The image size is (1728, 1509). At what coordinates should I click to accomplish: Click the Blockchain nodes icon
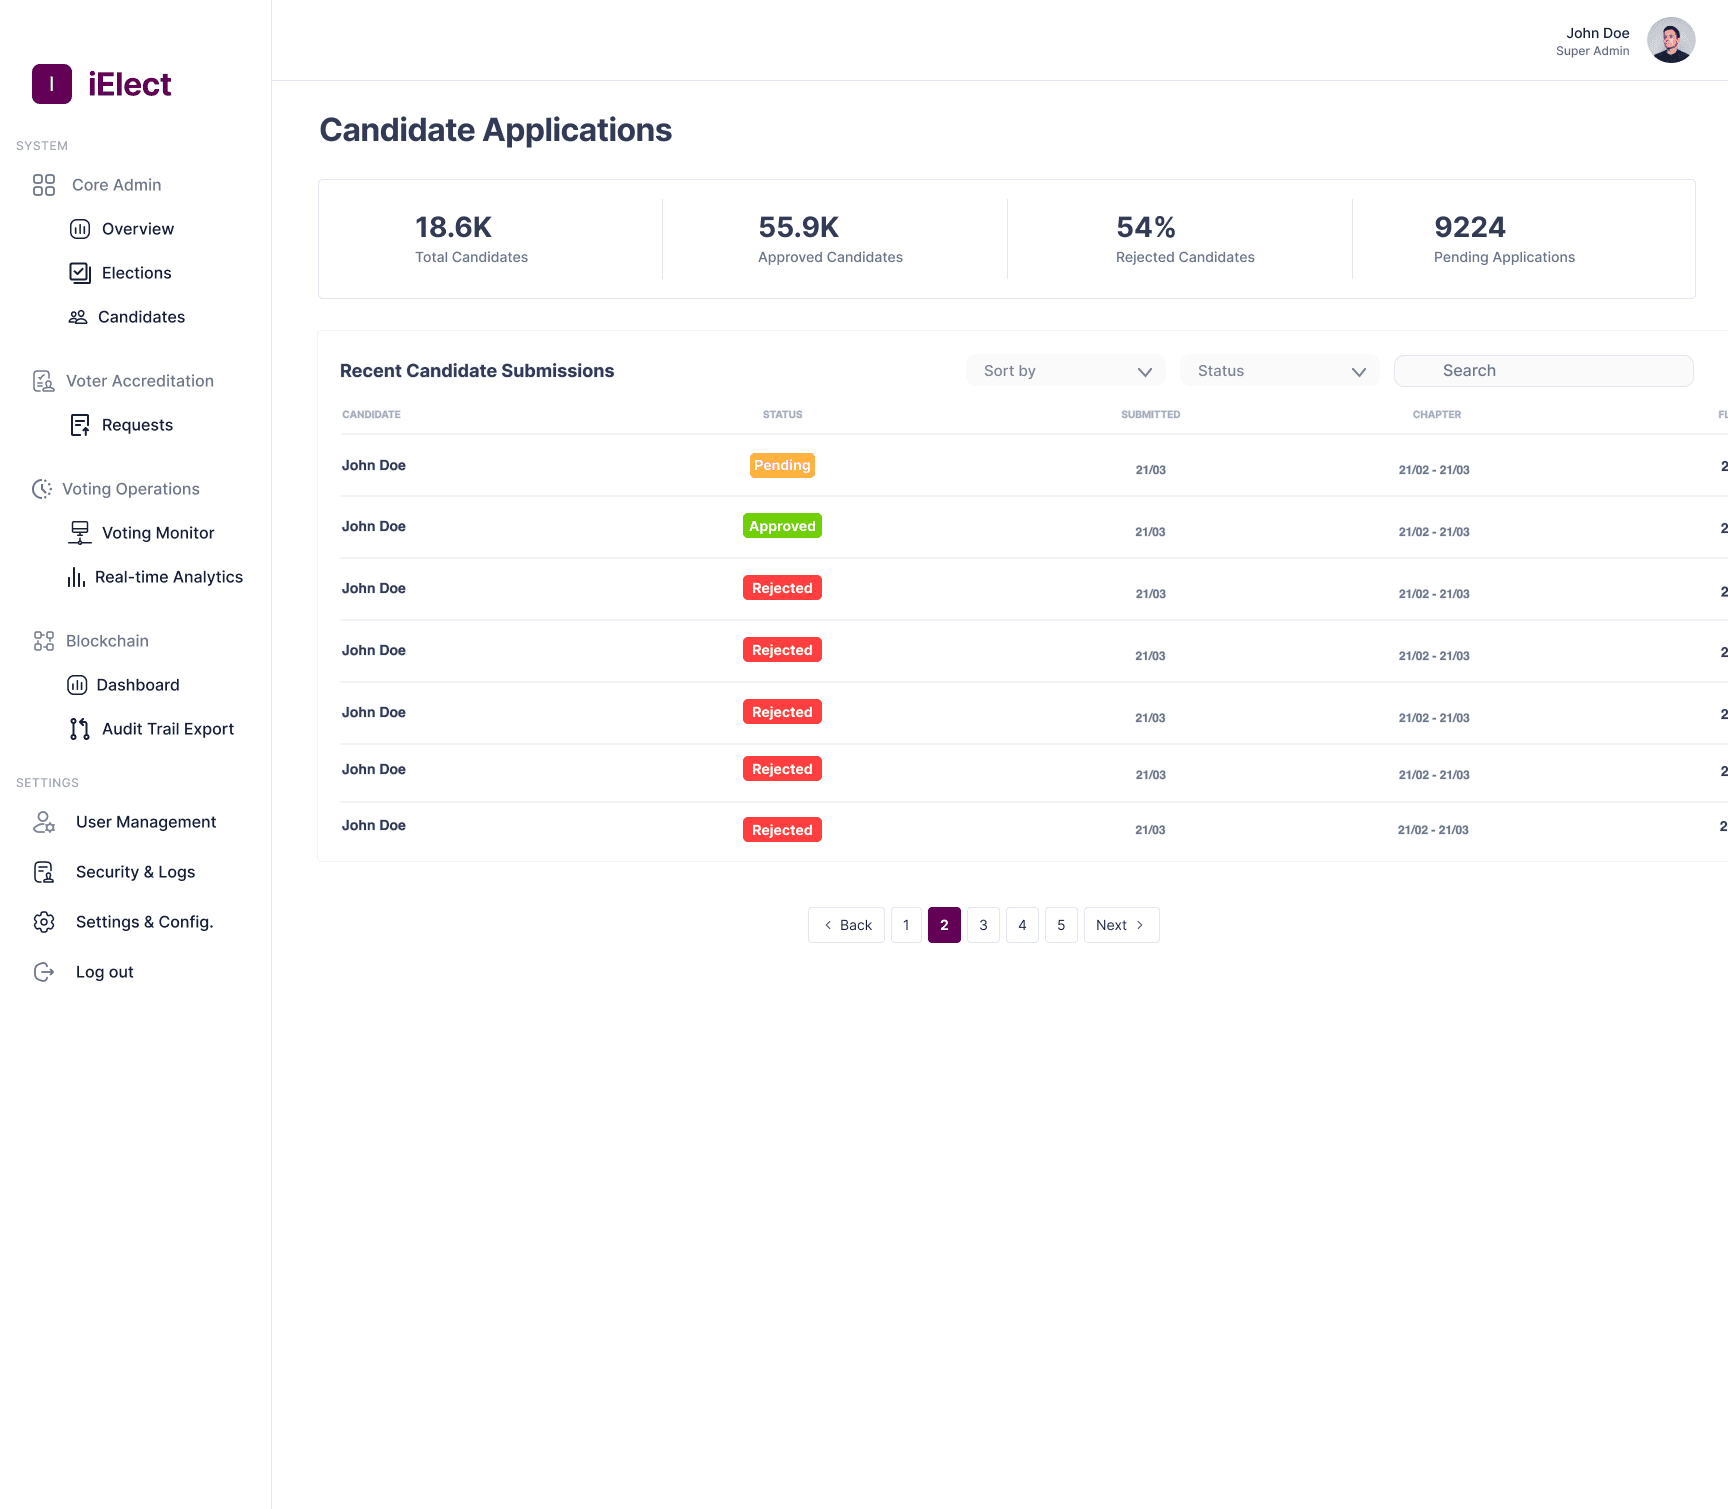[x=44, y=641]
